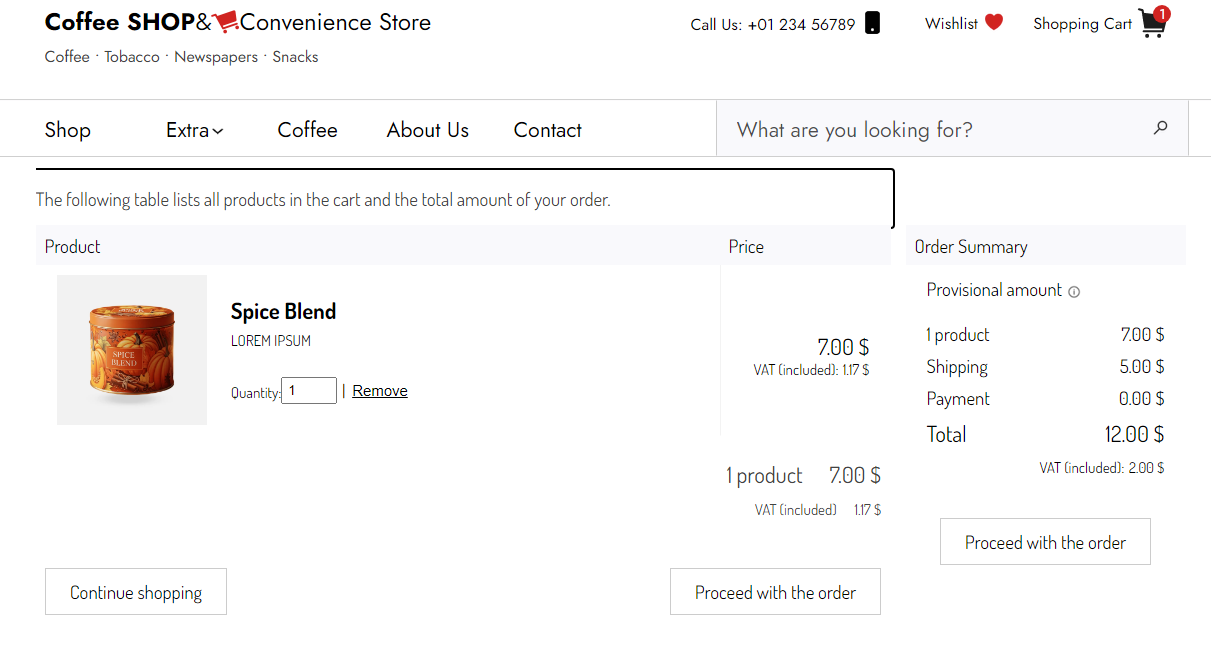Click the mobile phone icon
The image size is (1211, 653).
click(872, 23)
